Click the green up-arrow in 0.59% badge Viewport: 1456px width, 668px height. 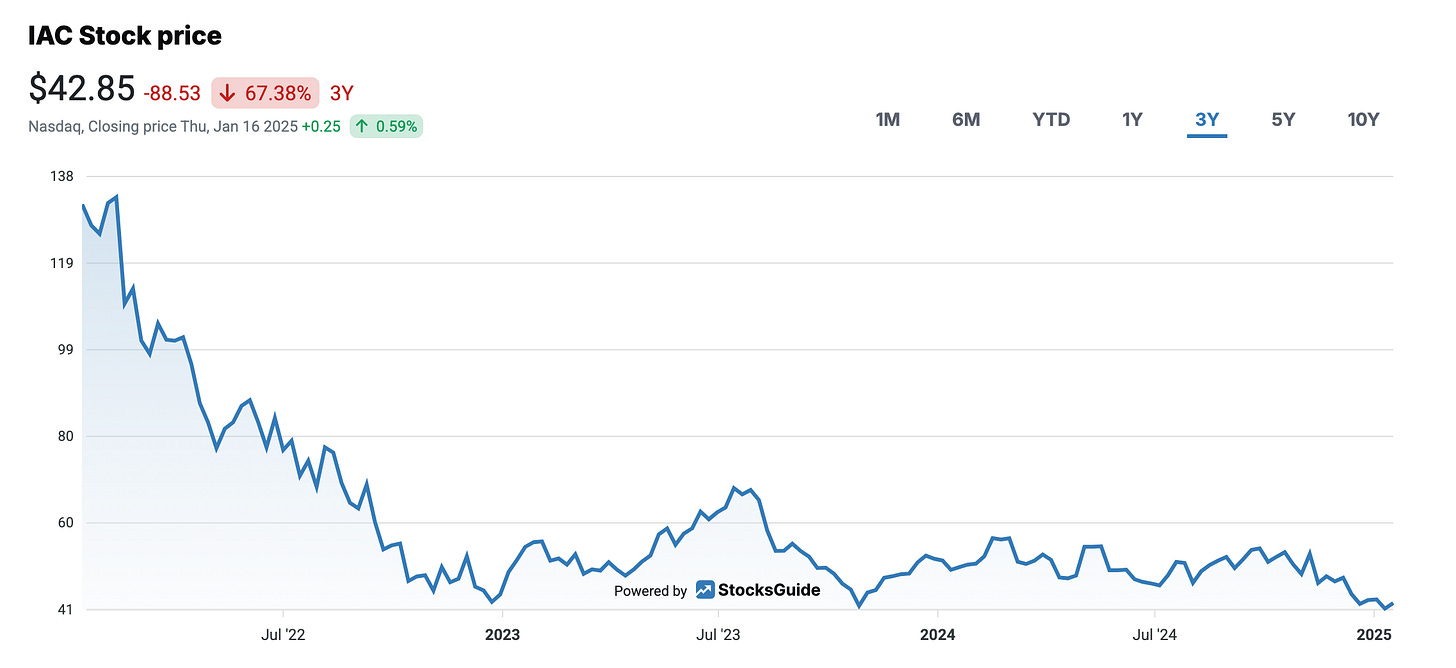pyautogui.click(x=362, y=127)
